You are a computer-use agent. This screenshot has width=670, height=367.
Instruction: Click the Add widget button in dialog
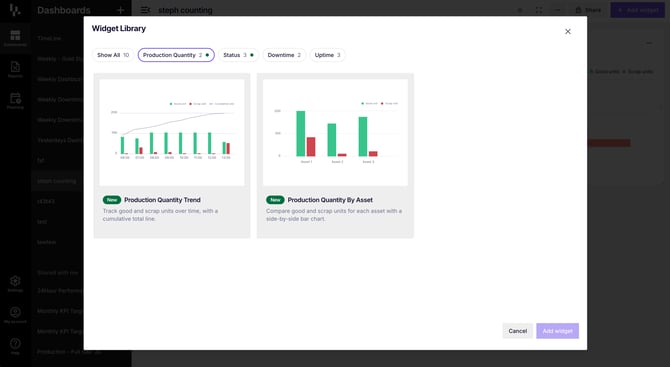557,331
